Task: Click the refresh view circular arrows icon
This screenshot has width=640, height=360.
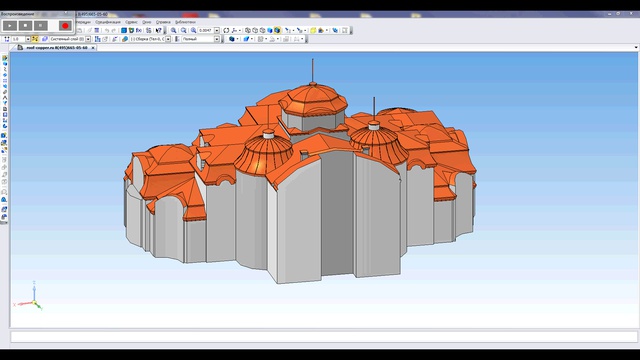Action: click(x=226, y=30)
